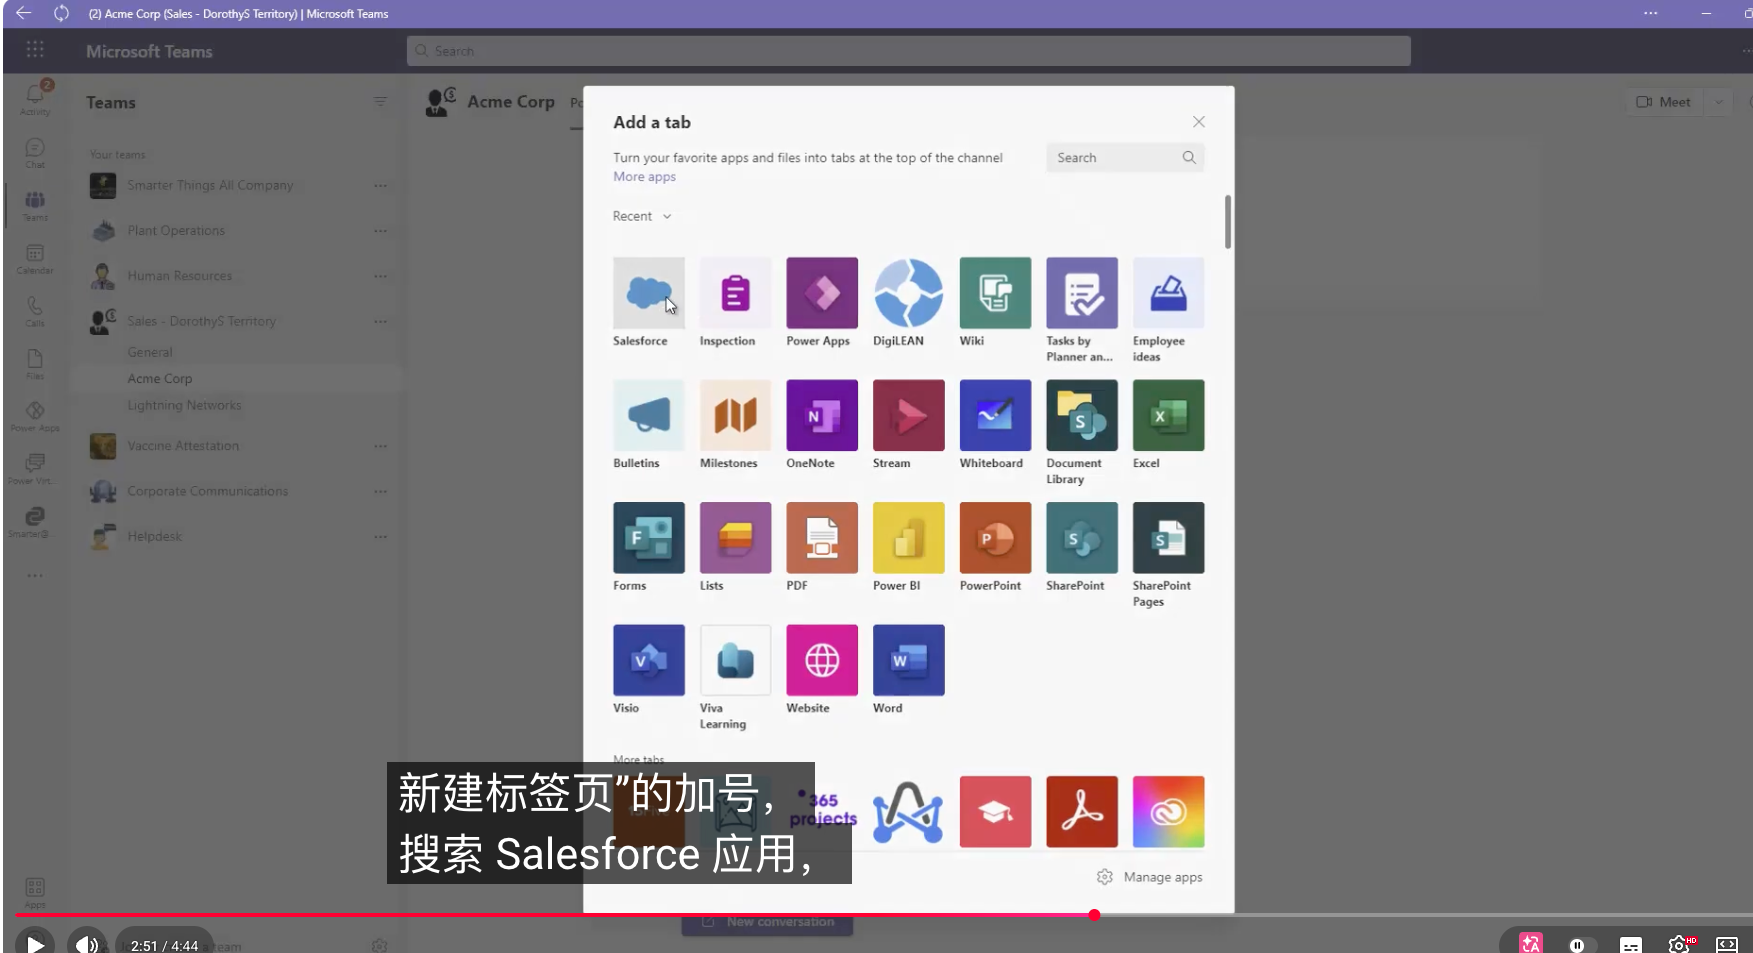Image resolution: width=1753 pixels, height=953 pixels.
Task: Expand the Corporate Communications team
Action: [x=207, y=491]
